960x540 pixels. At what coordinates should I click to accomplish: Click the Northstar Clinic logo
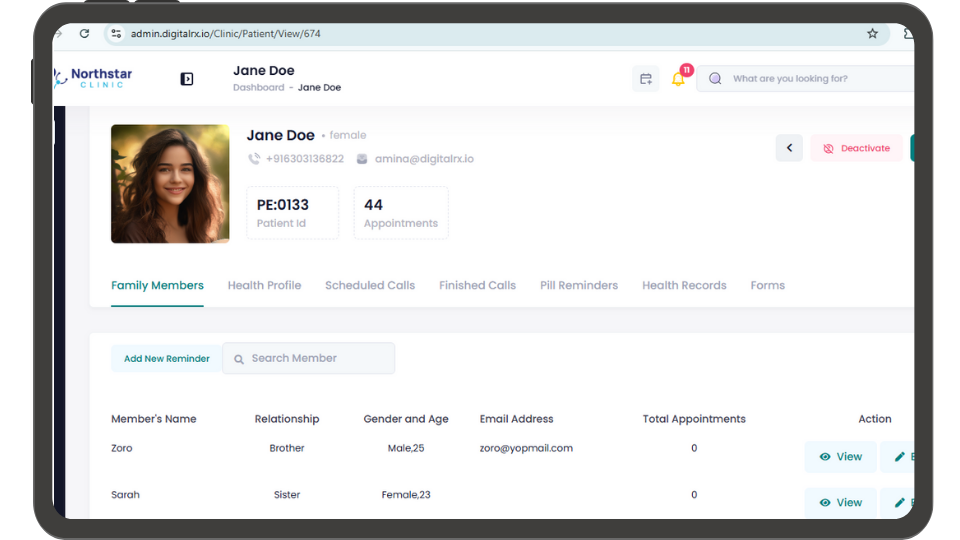click(x=93, y=78)
